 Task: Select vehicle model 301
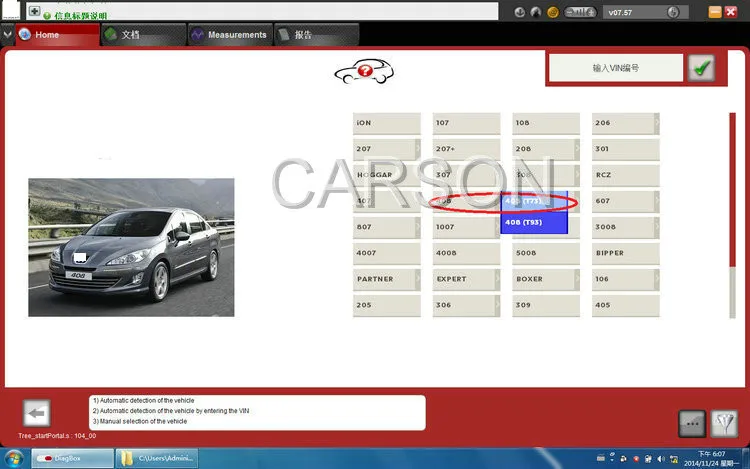626,149
